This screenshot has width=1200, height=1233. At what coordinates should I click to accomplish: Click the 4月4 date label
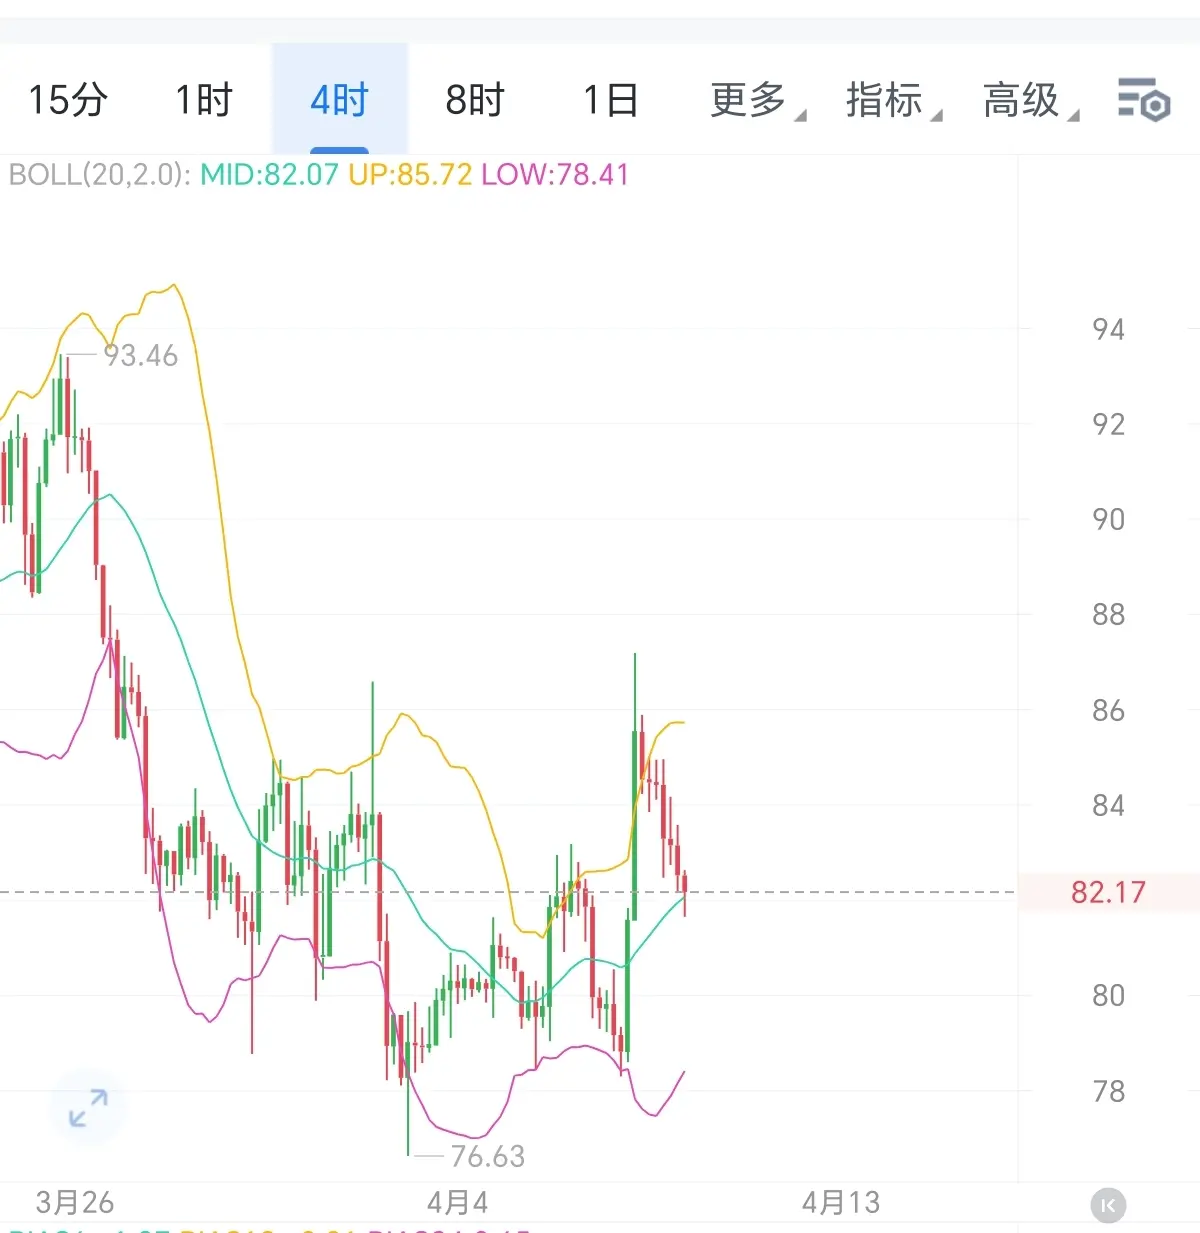458,1202
